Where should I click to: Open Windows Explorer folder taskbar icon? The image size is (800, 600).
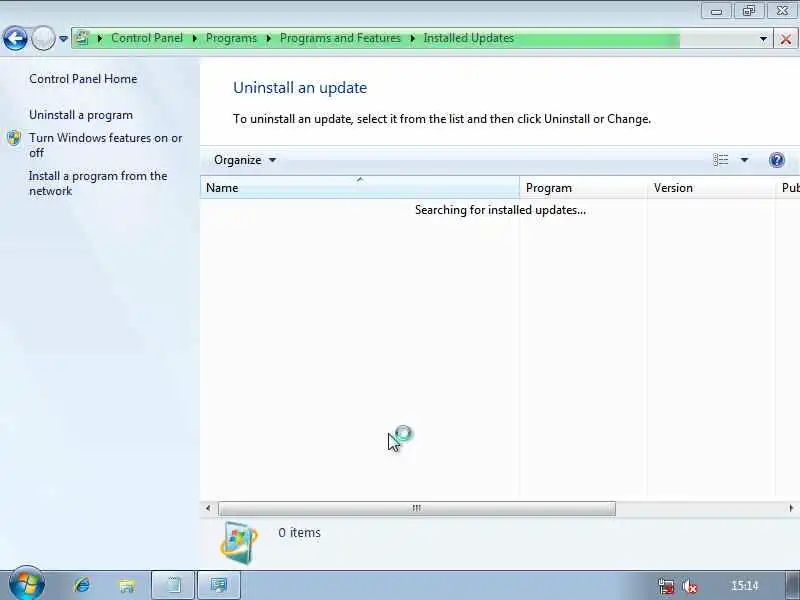tap(127, 585)
